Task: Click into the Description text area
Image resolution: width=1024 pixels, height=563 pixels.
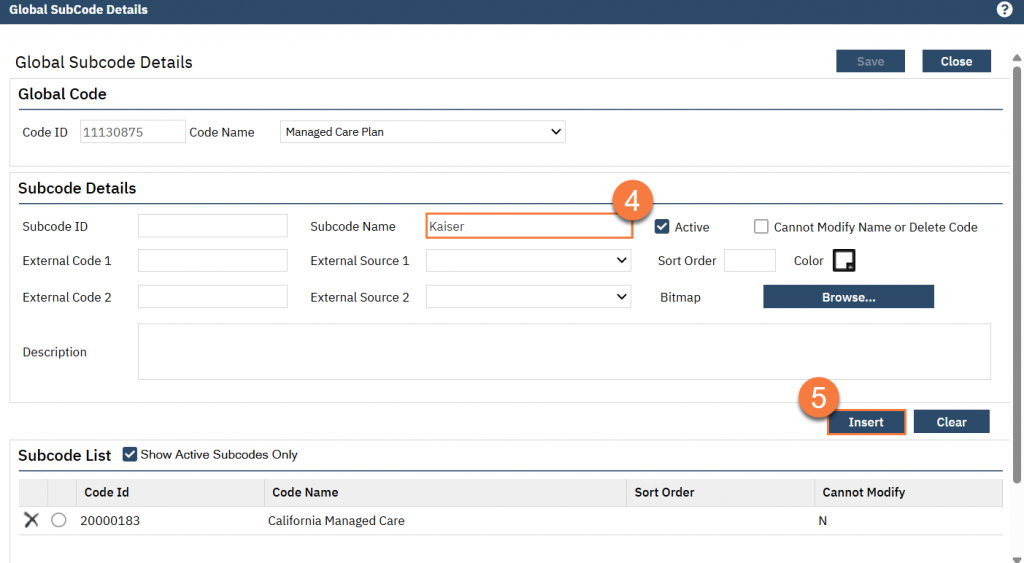Action: pyautogui.click(x=564, y=351)
